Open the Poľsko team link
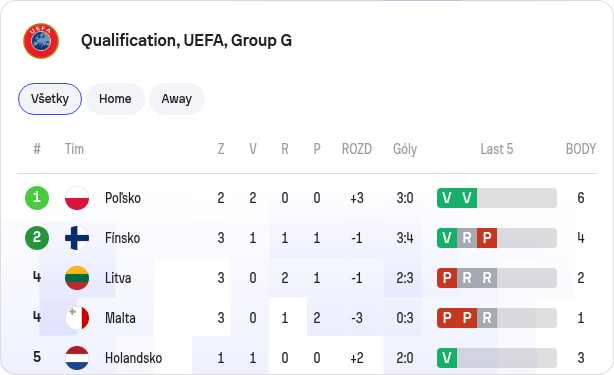The image size is (614, 375). point(123,198)
